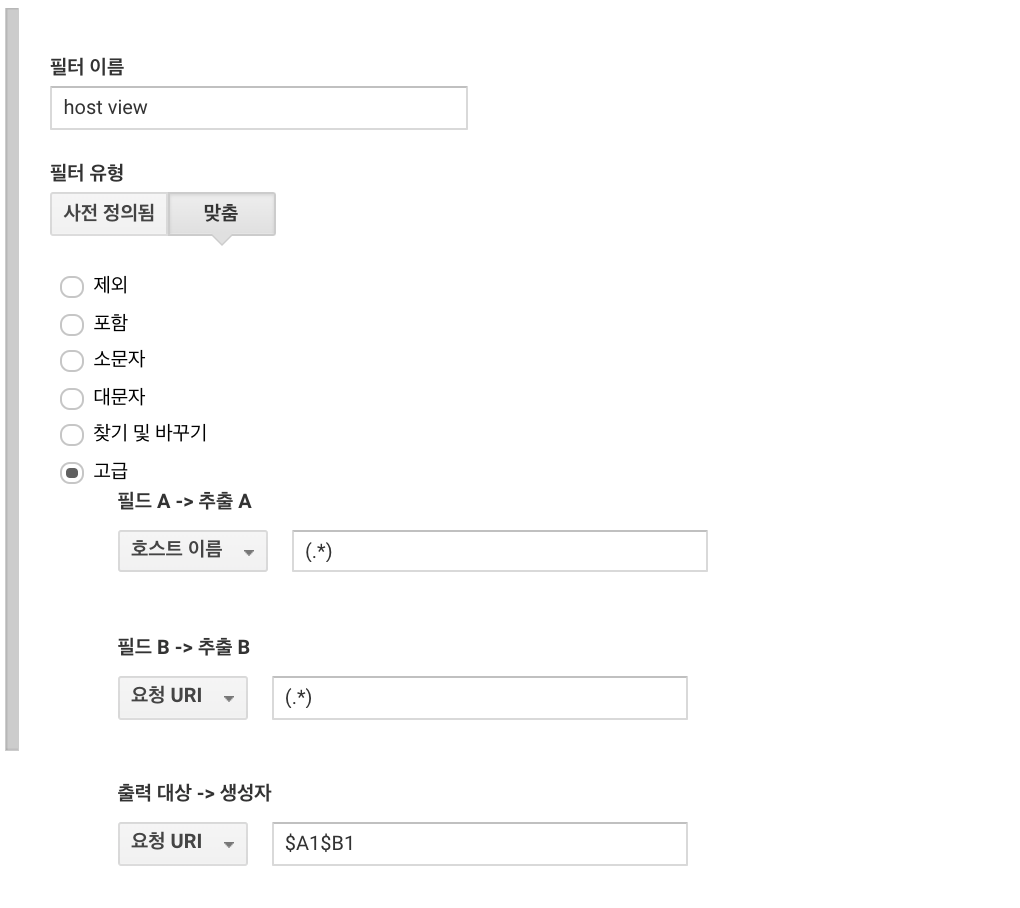Switch to the 사전 정의됨 tab

click(x=109, y=213)
